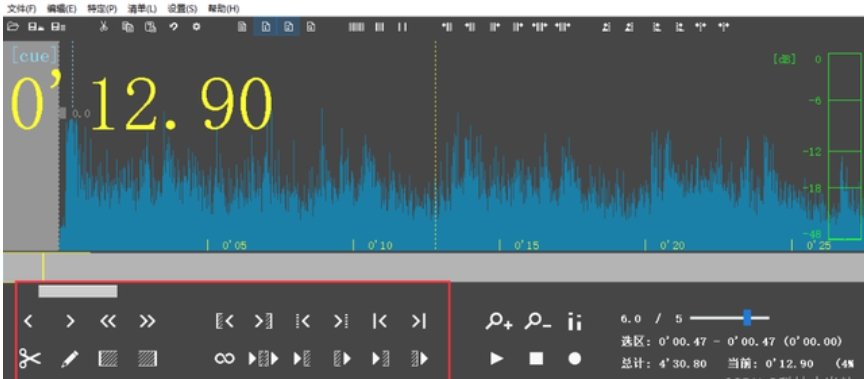
Task: Toggle the infinity loop playback icon
Action: (224, 359)
